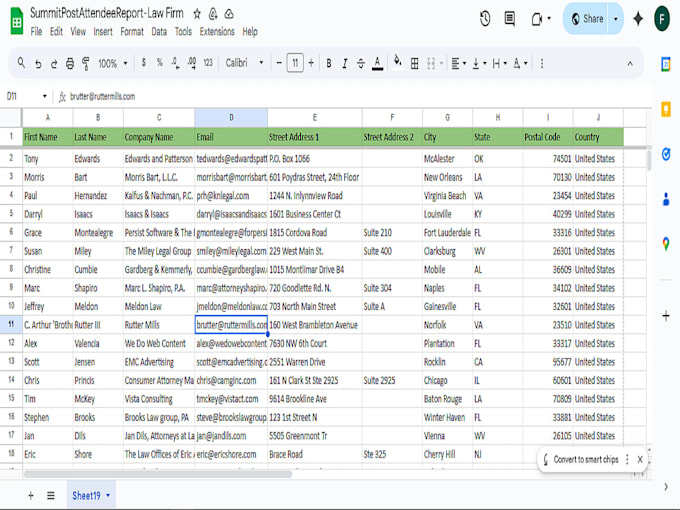Open the fill color picker

pyautogui.click(x=397, y=62)
